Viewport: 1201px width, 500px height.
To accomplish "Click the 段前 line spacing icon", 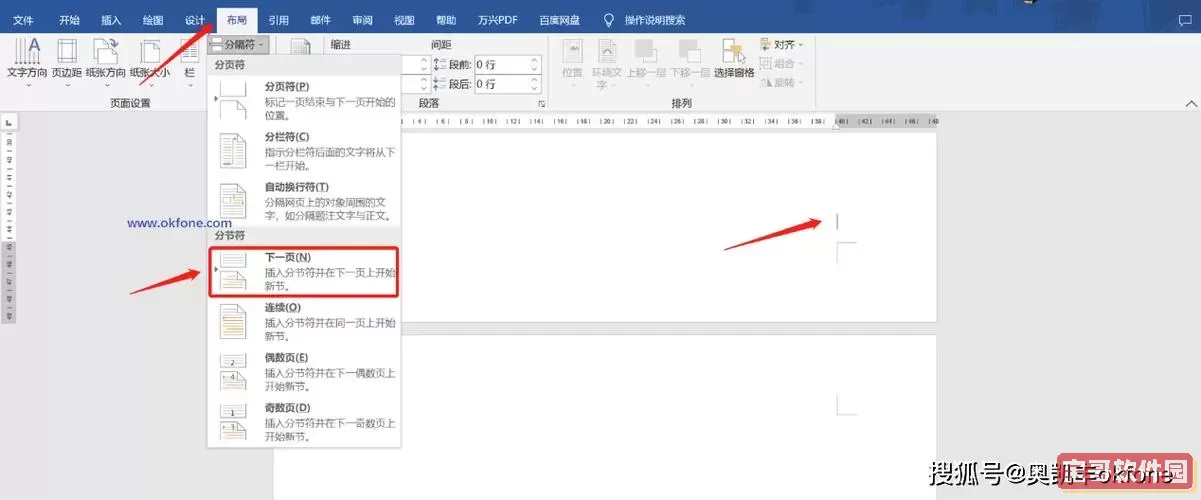I will pyautogui.click(x=440, y=64).
